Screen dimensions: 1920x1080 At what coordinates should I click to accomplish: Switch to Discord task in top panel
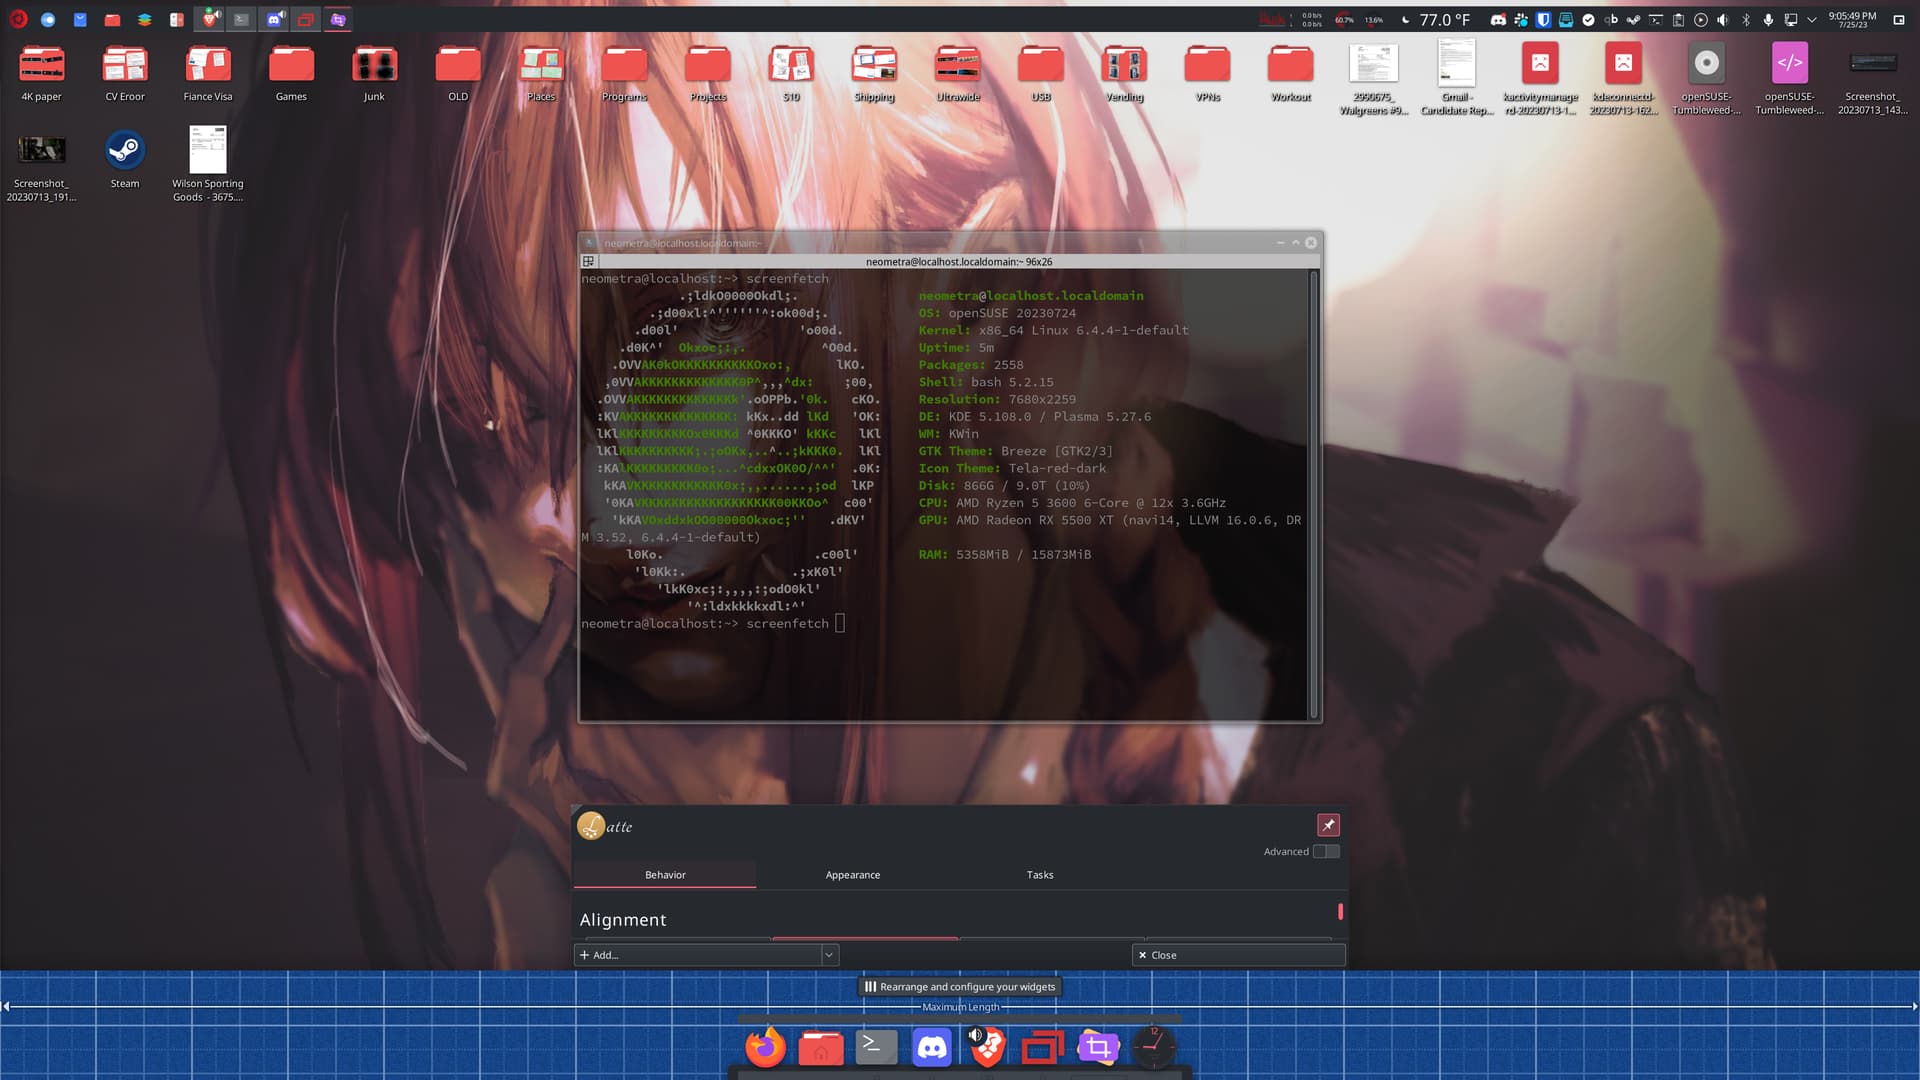(x=273, y=19)
